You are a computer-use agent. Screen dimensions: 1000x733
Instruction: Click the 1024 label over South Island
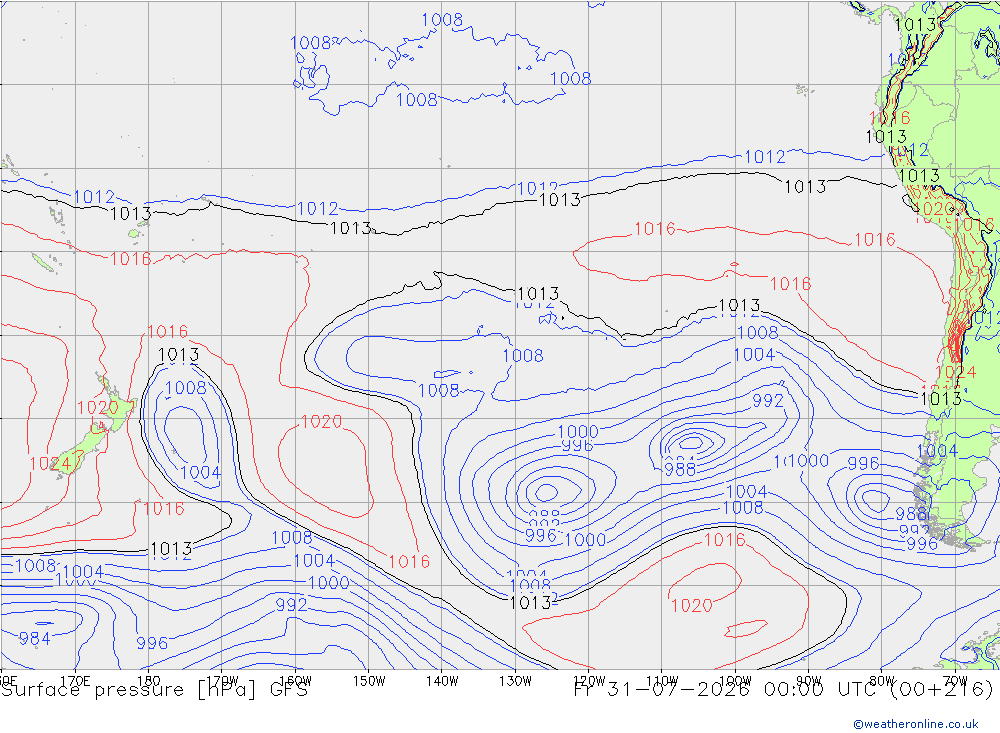[x=52, y=464]
